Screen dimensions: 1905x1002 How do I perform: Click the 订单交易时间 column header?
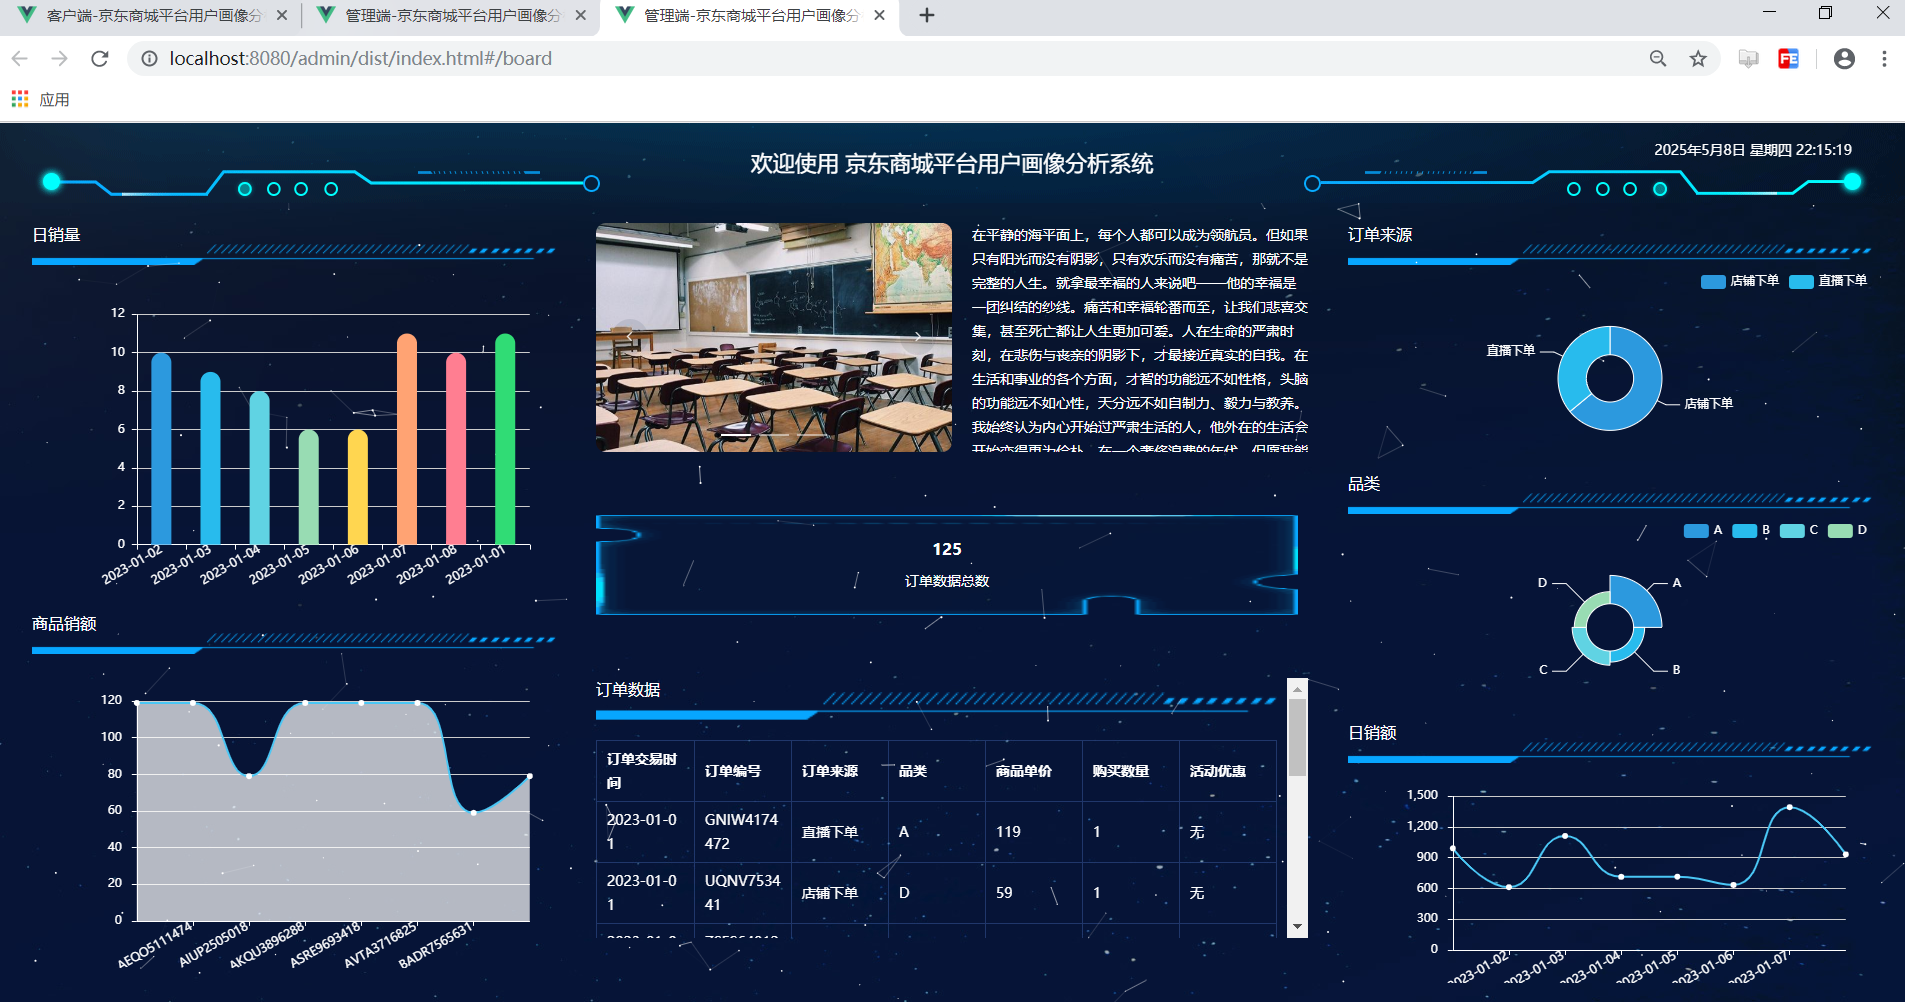645,771
